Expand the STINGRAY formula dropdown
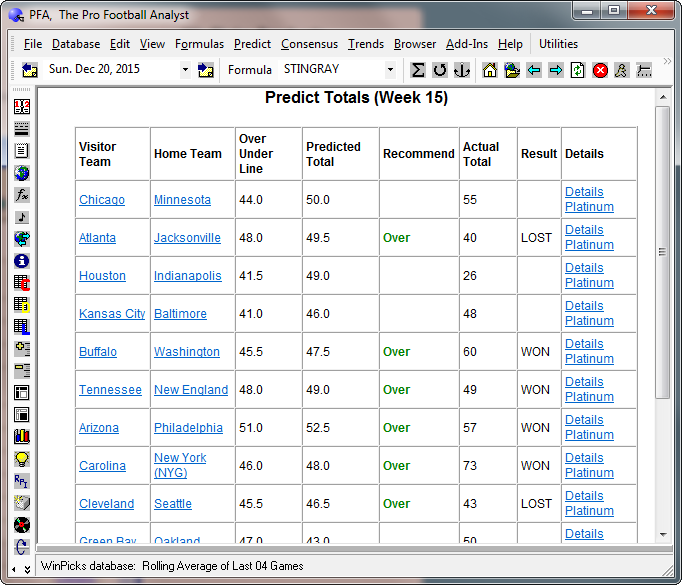Screen dimensions: 682x585 (x=390, y=70)
